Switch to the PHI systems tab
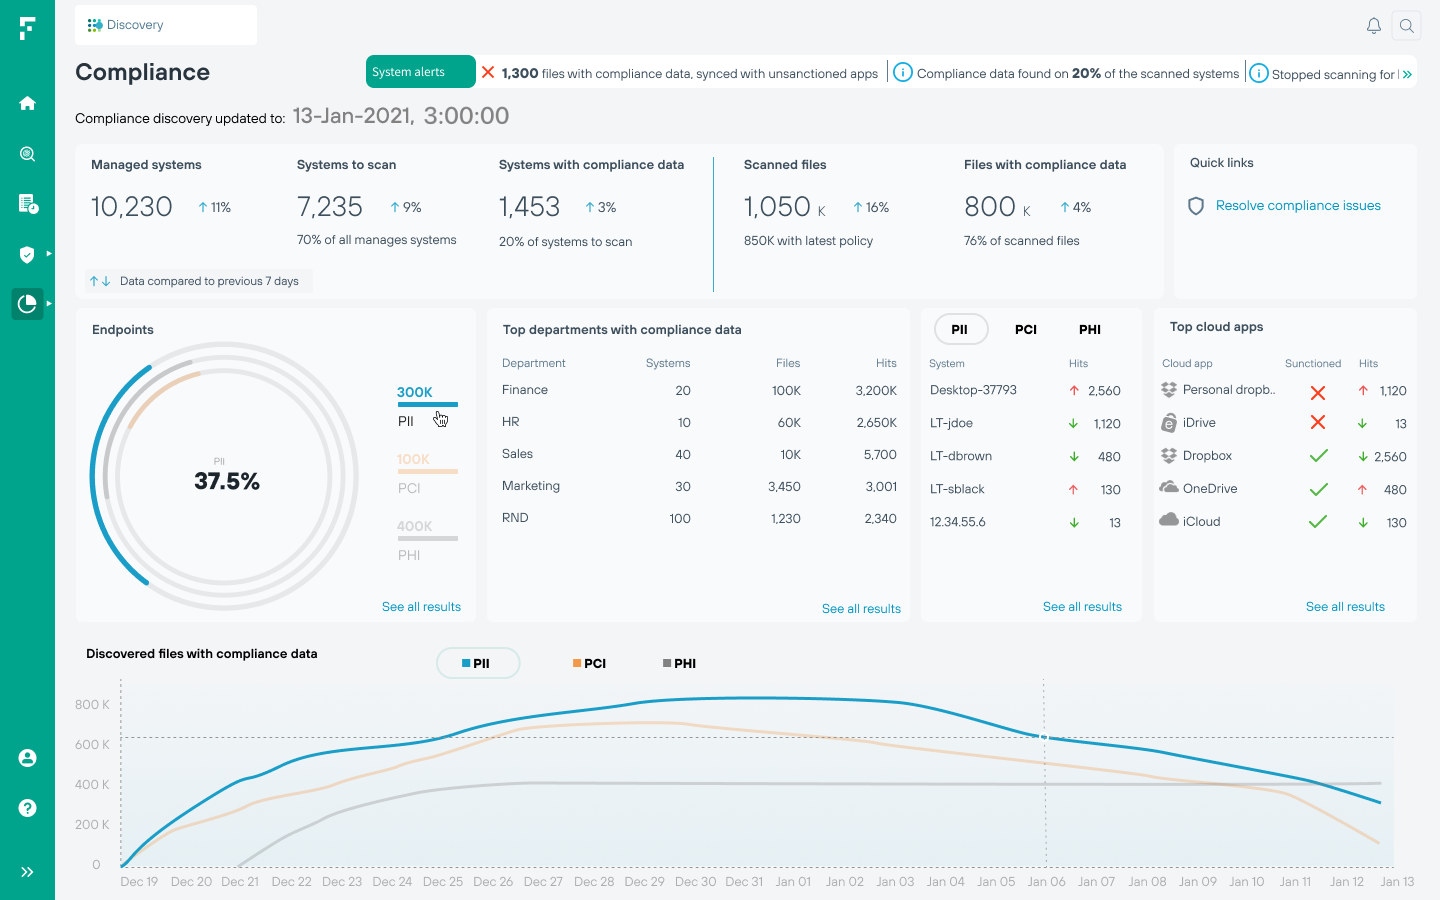The height and width of the screenshot is (900, 1440). click(x=1090, y=329)
